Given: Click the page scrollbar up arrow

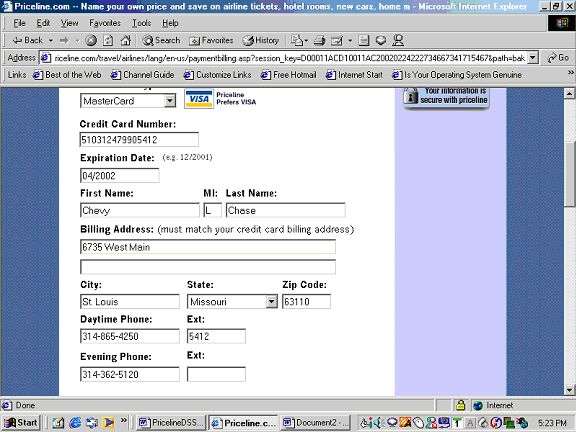Looking at the screenshot, I should (x=569, y=94).
